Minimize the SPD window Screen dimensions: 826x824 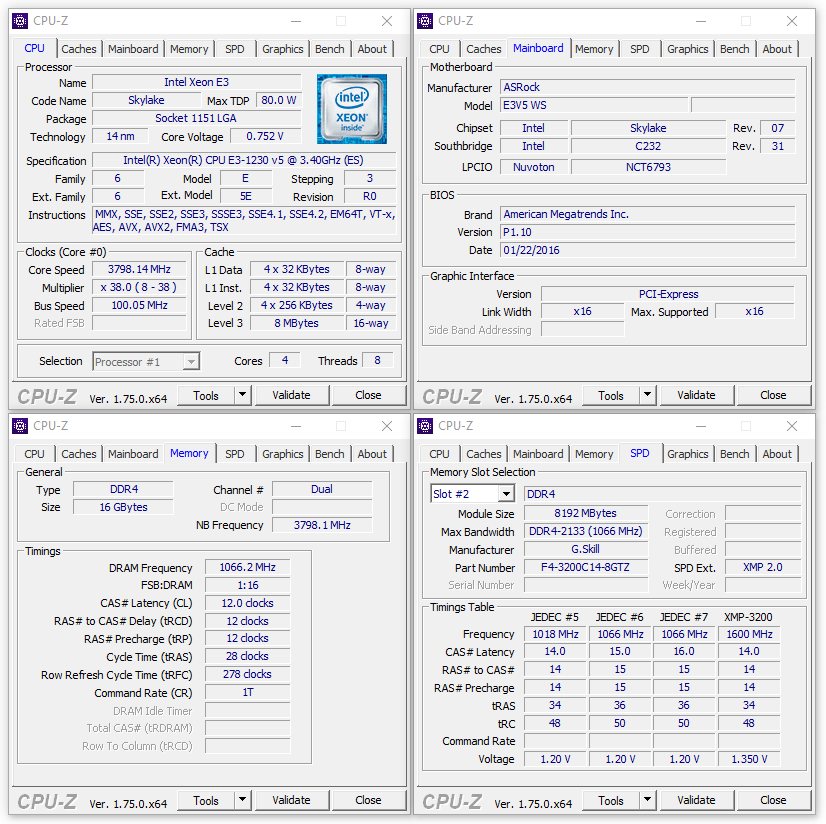point(701,426)
